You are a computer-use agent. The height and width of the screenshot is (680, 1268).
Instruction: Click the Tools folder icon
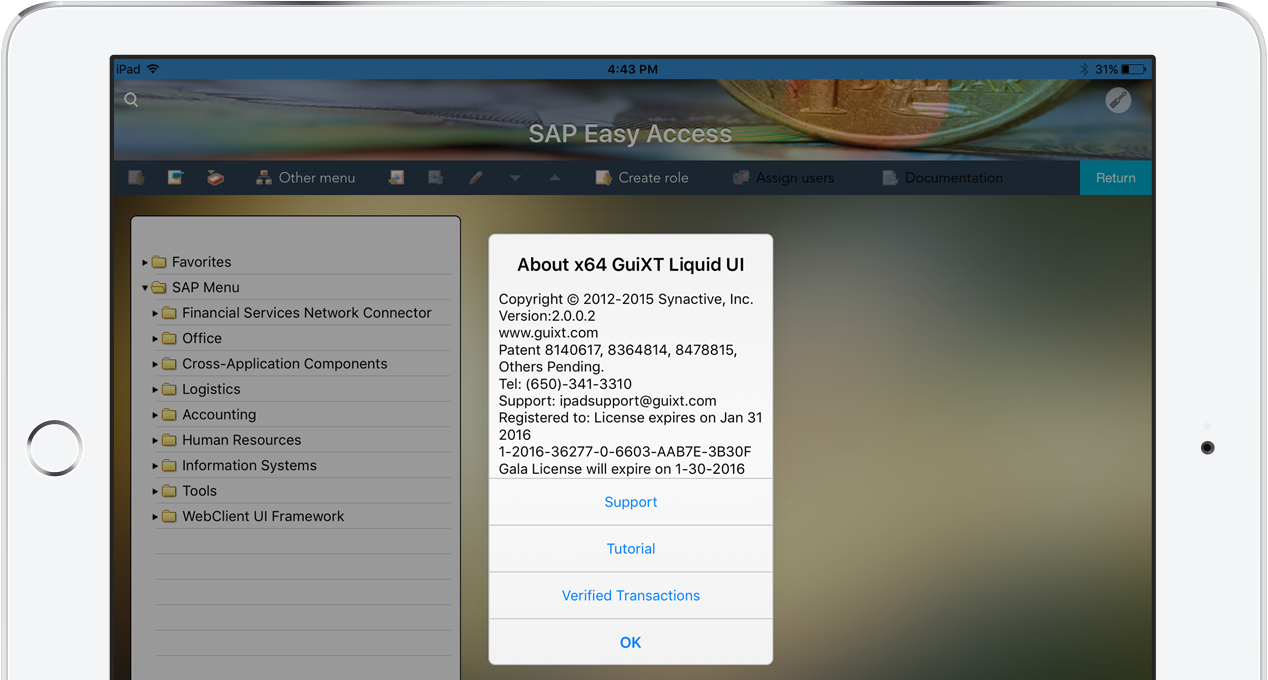169,491
